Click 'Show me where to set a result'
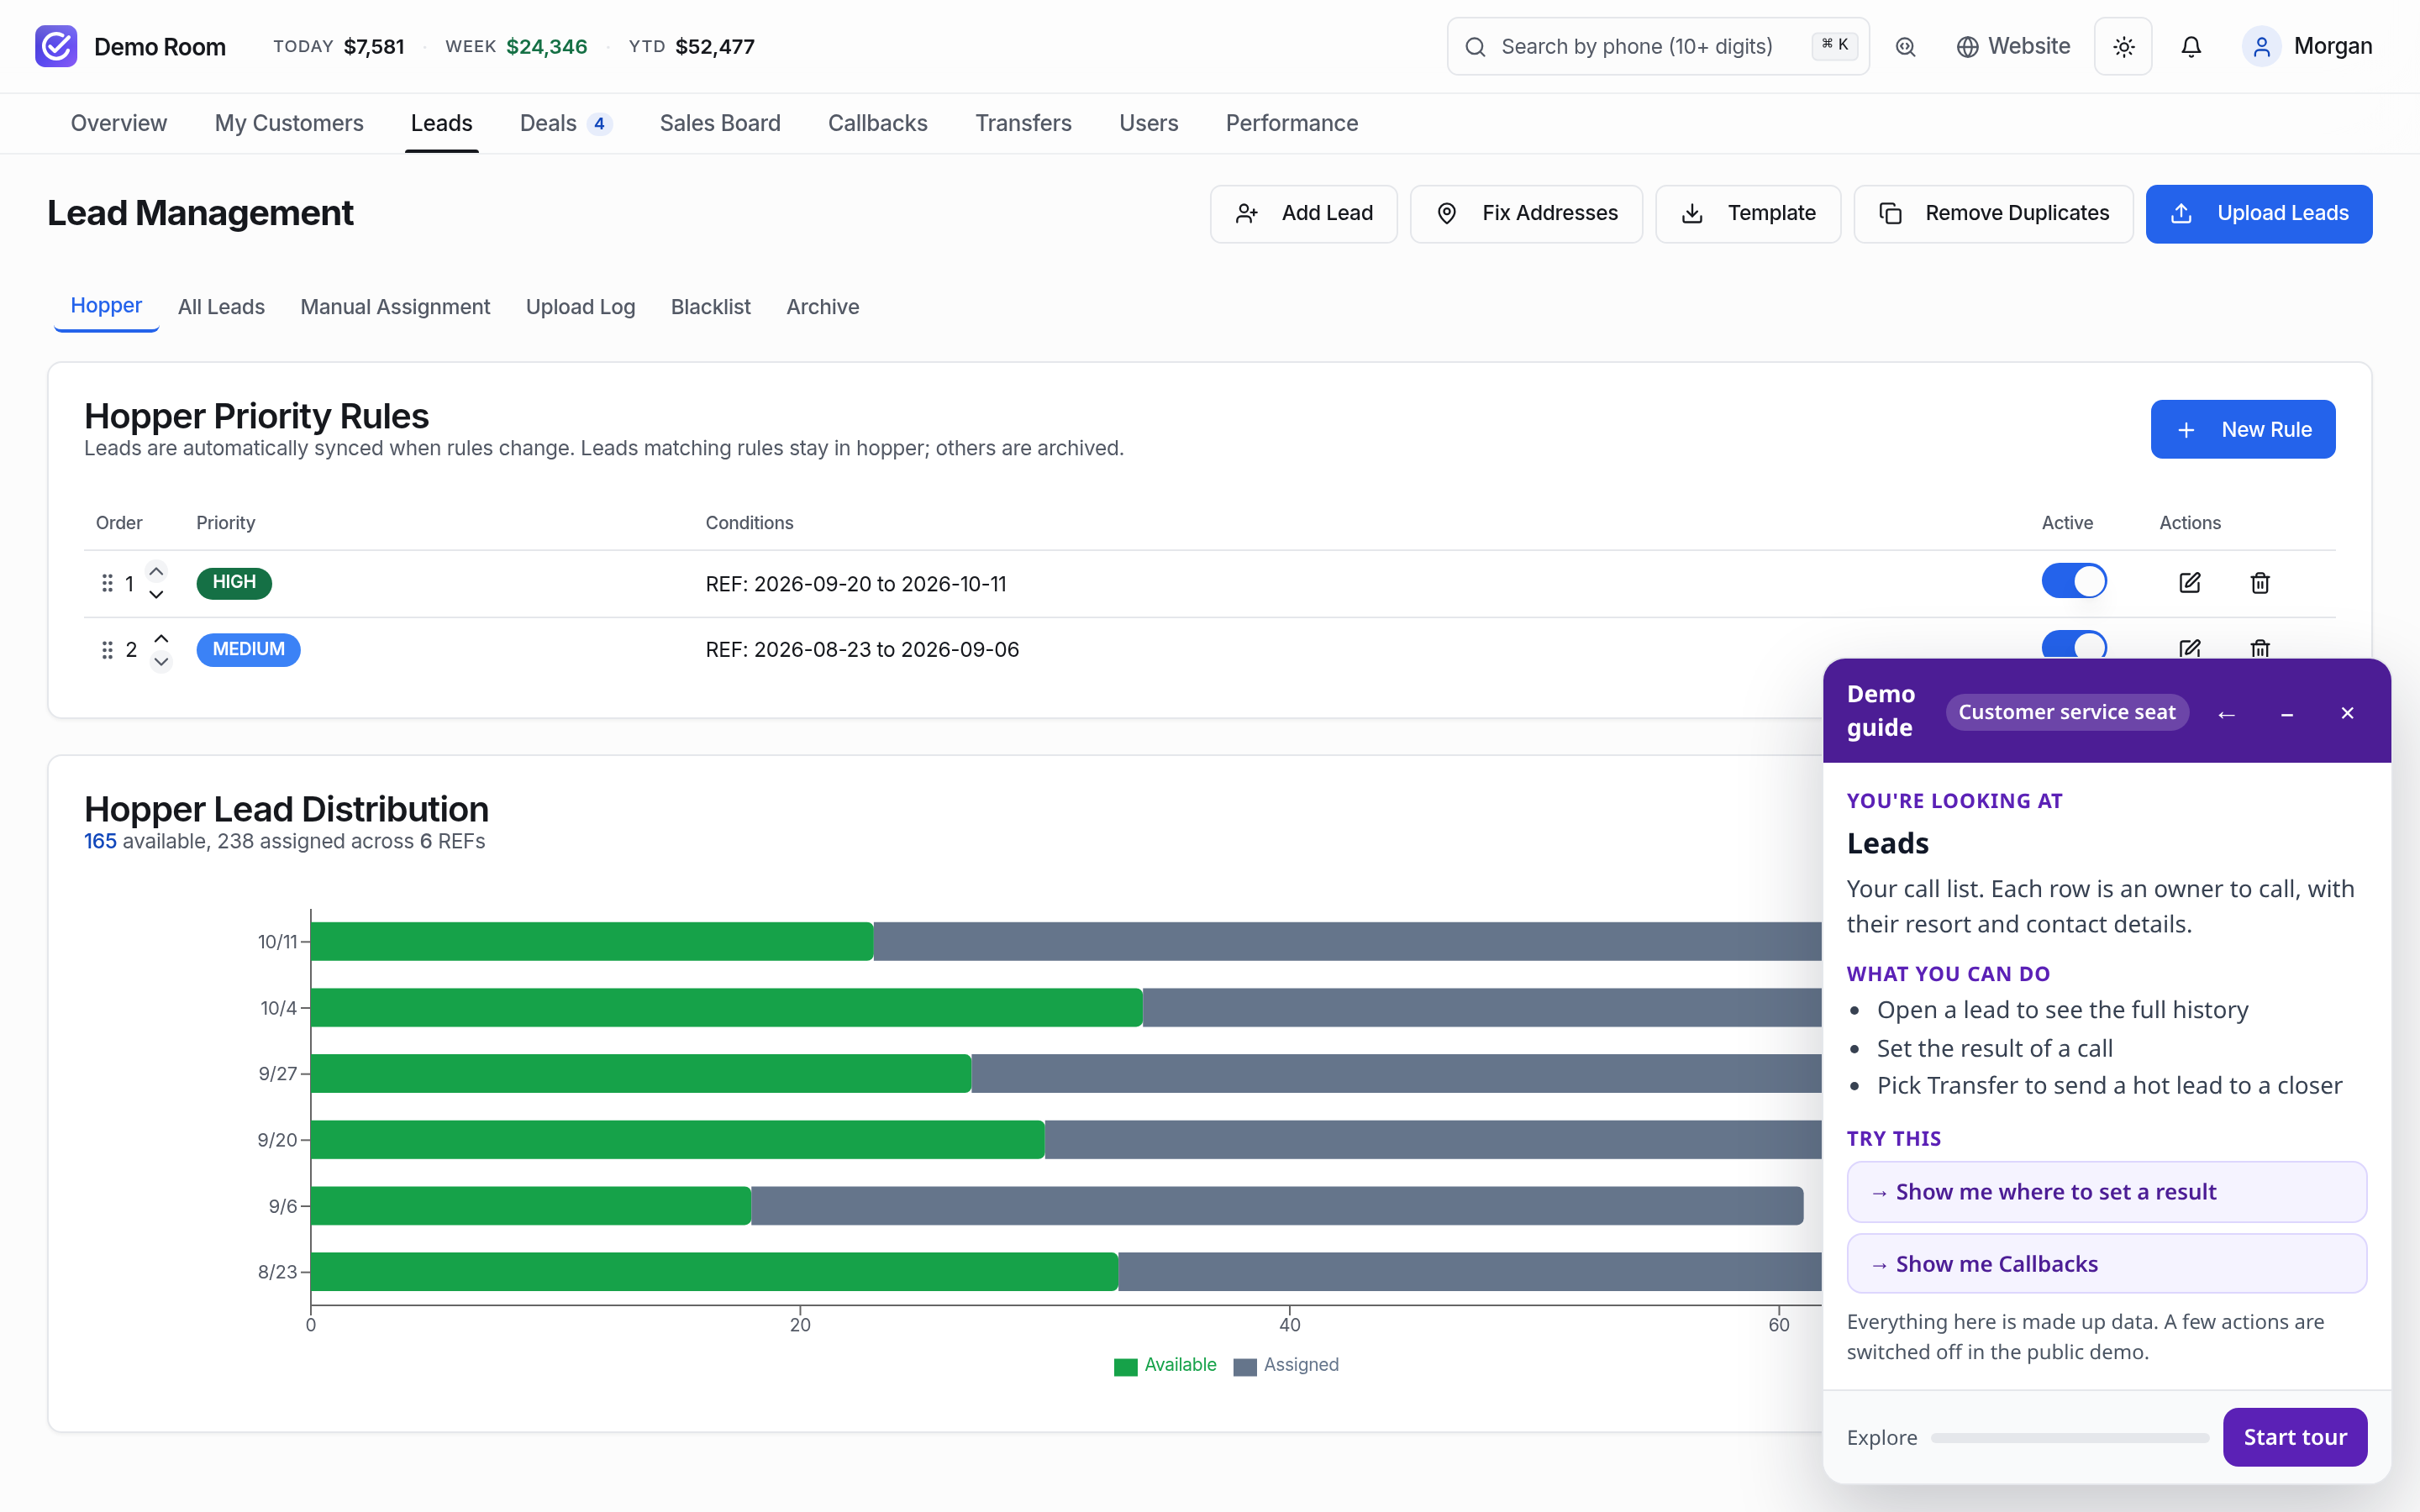Viewport: 2420px width, 1512px height. tap(2106, 1192)
